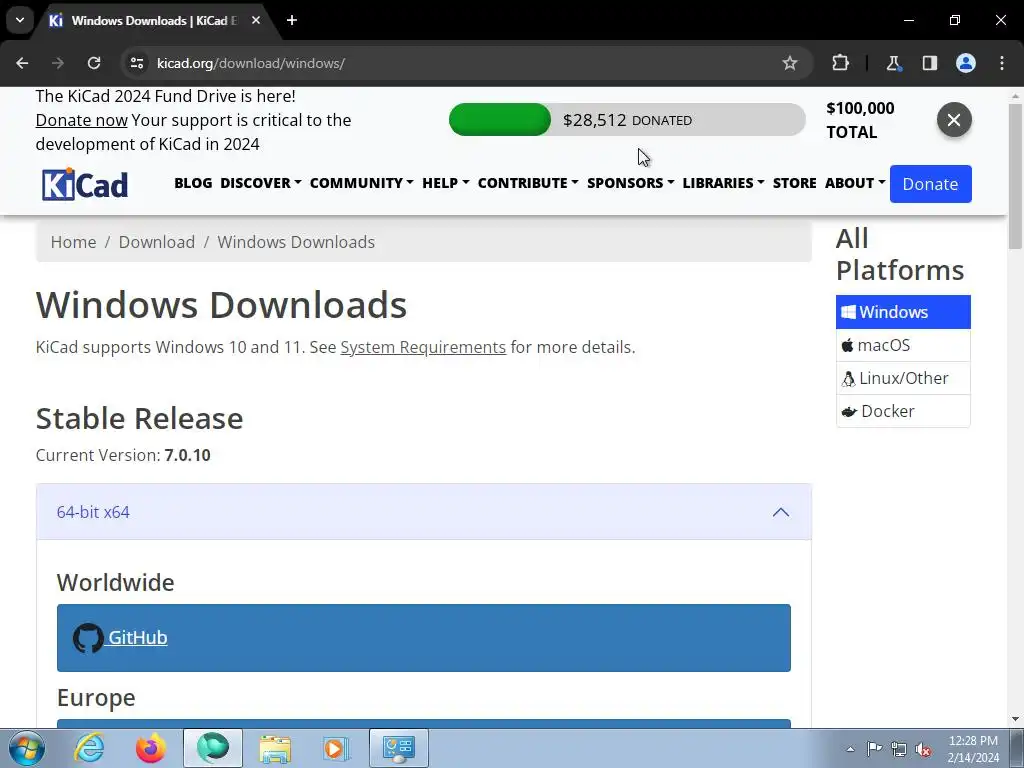1024x768 pixels.
Task: Open the Windows Start button
Action: [27, 748]
